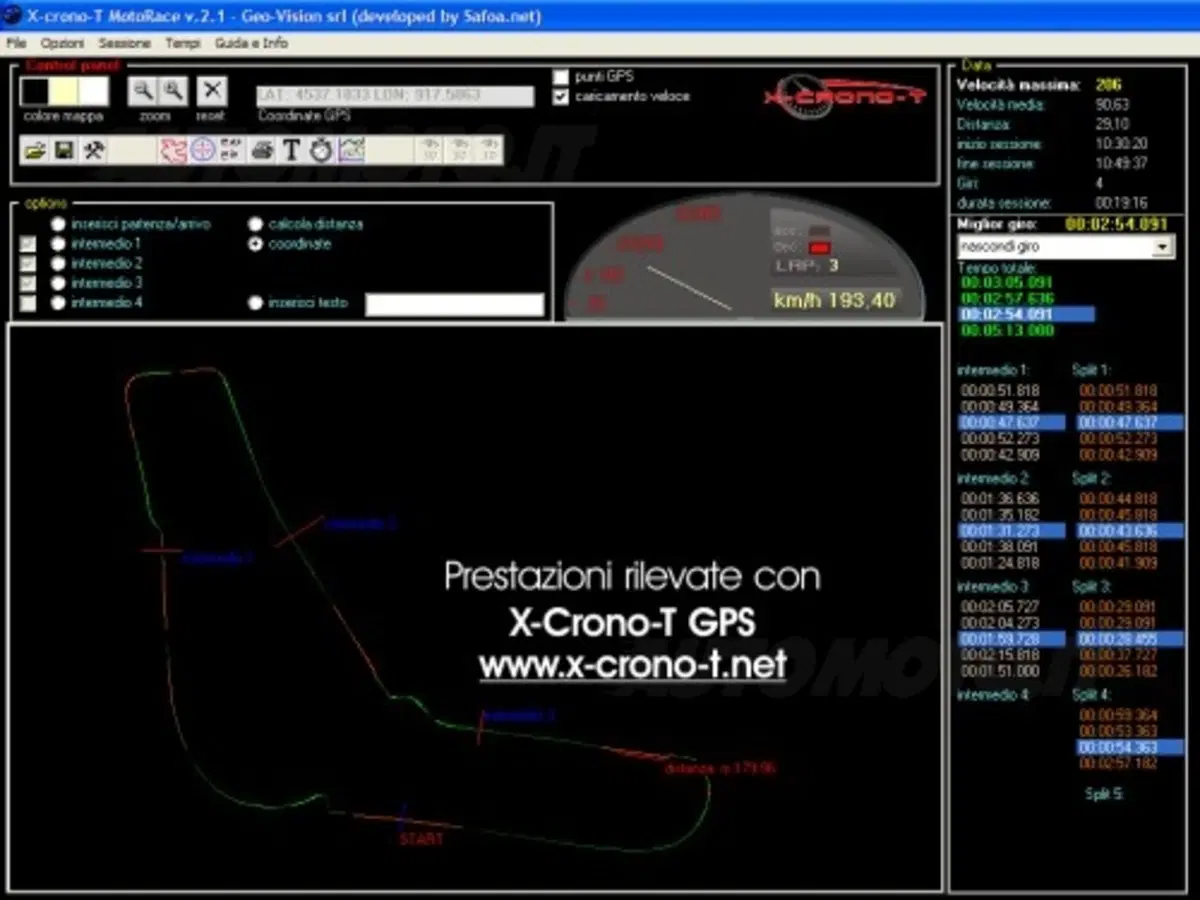Click the text field beside inserisci testo

455,305
